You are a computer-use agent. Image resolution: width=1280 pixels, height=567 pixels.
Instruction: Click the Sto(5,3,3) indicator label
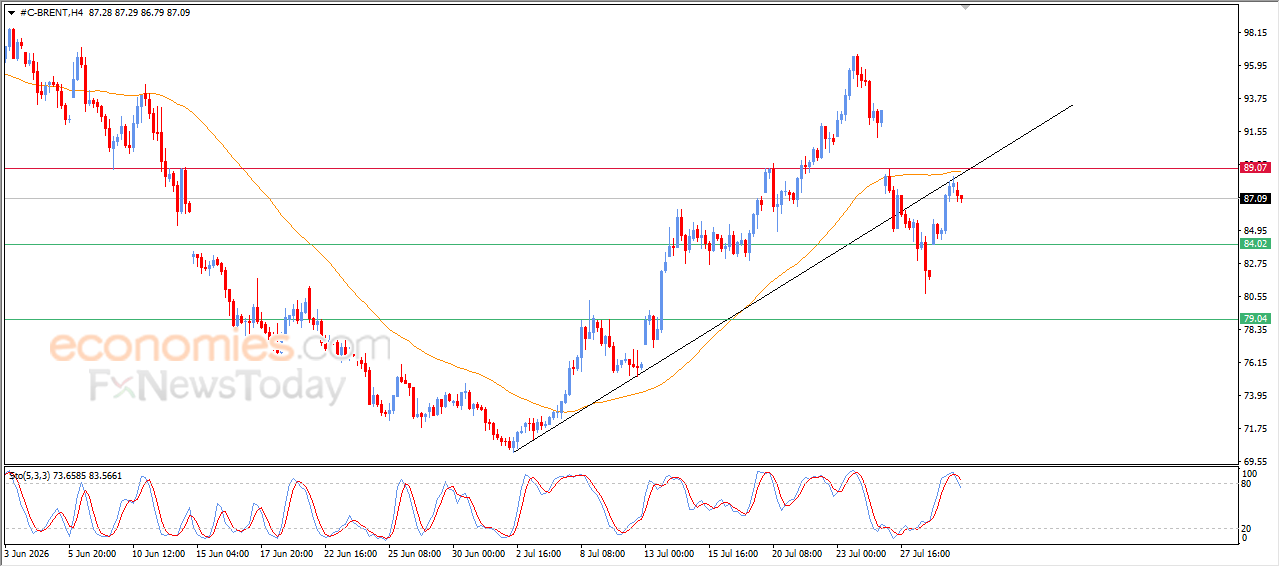pos(65,476)
